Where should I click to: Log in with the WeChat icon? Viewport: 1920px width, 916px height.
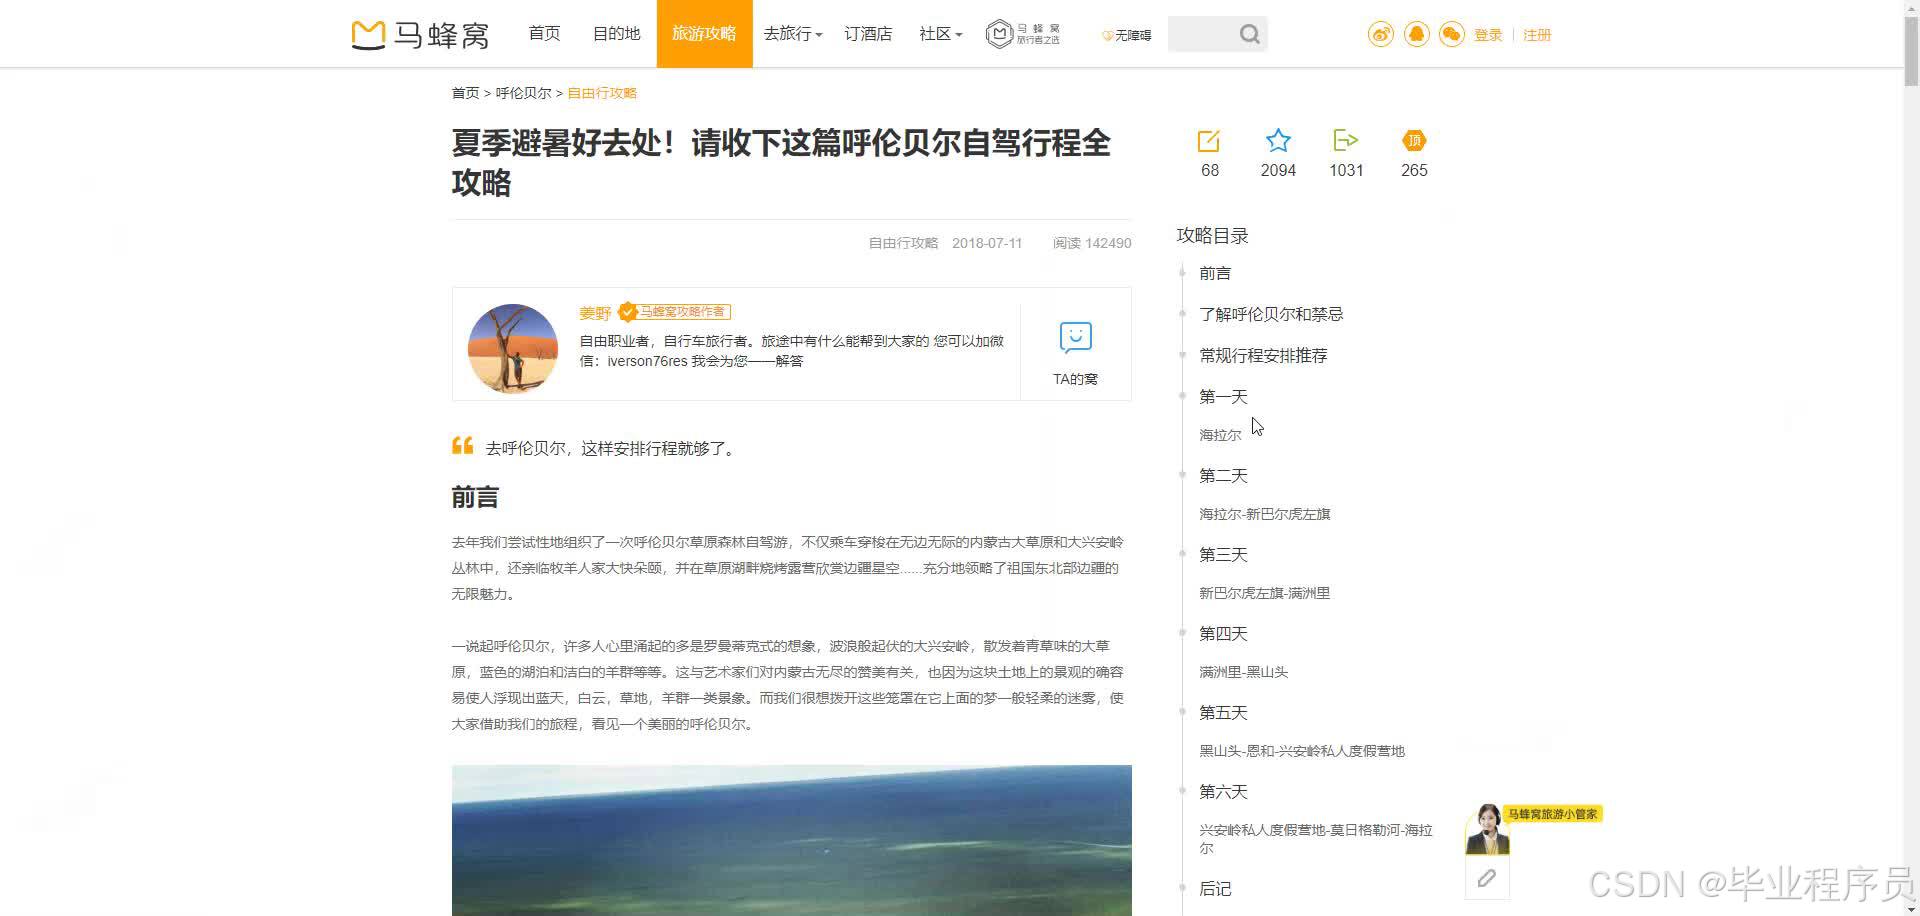pyautogui.click(x=1451, y=33)
